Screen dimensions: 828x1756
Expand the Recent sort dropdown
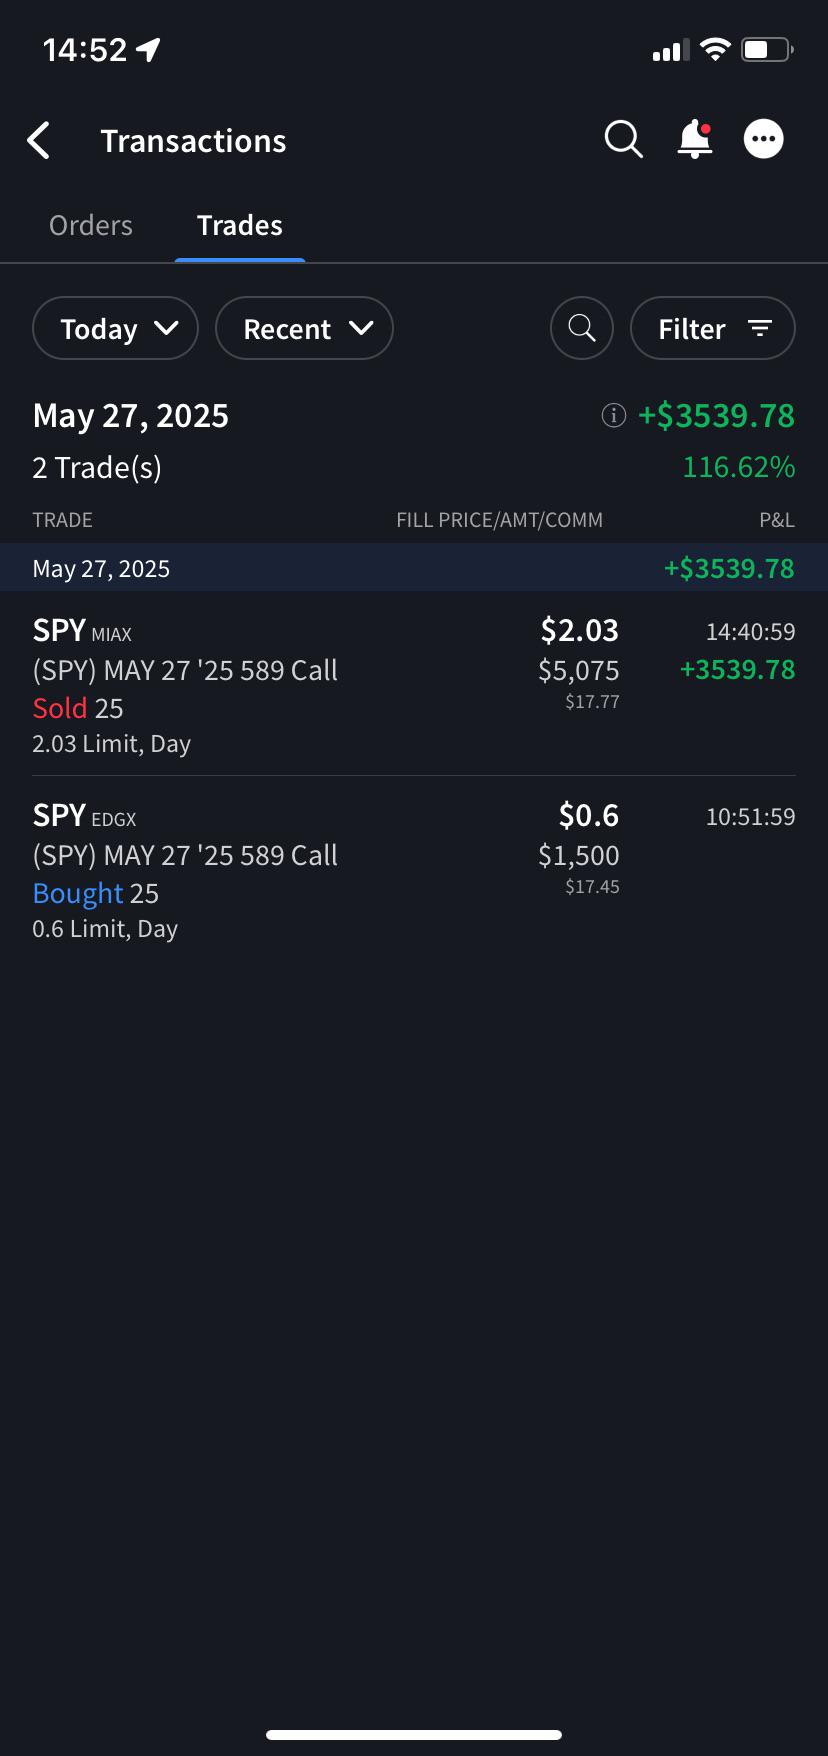(304, 328)
